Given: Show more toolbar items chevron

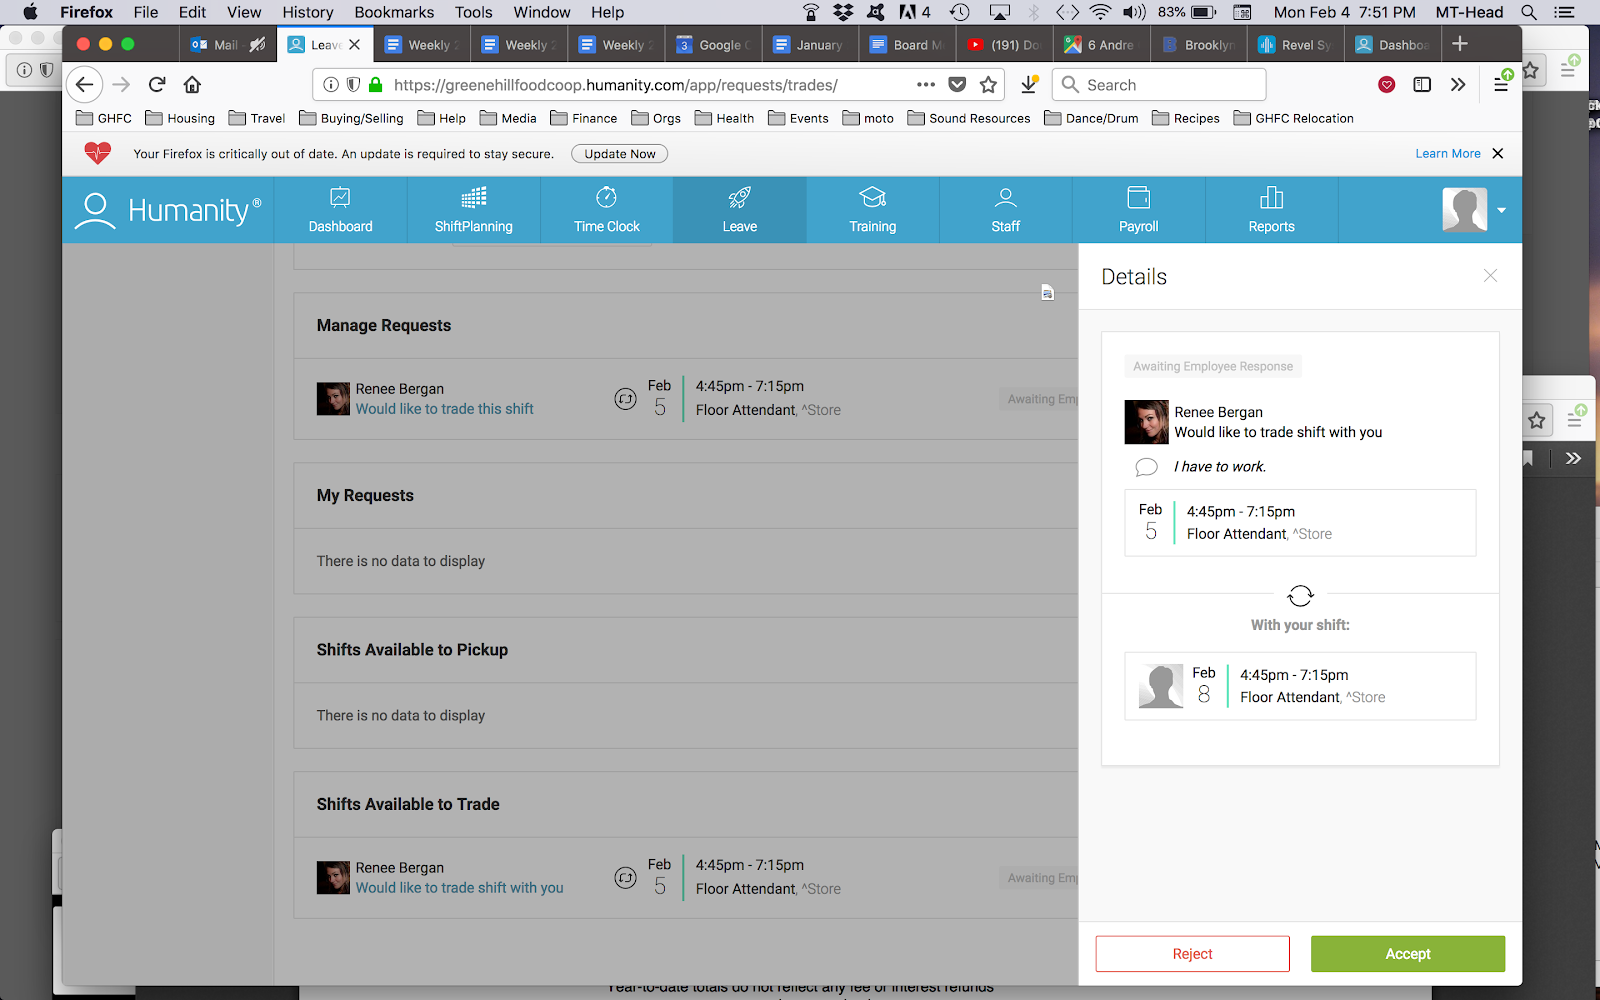Looking at the screenshot, I should pos(1458,85).
